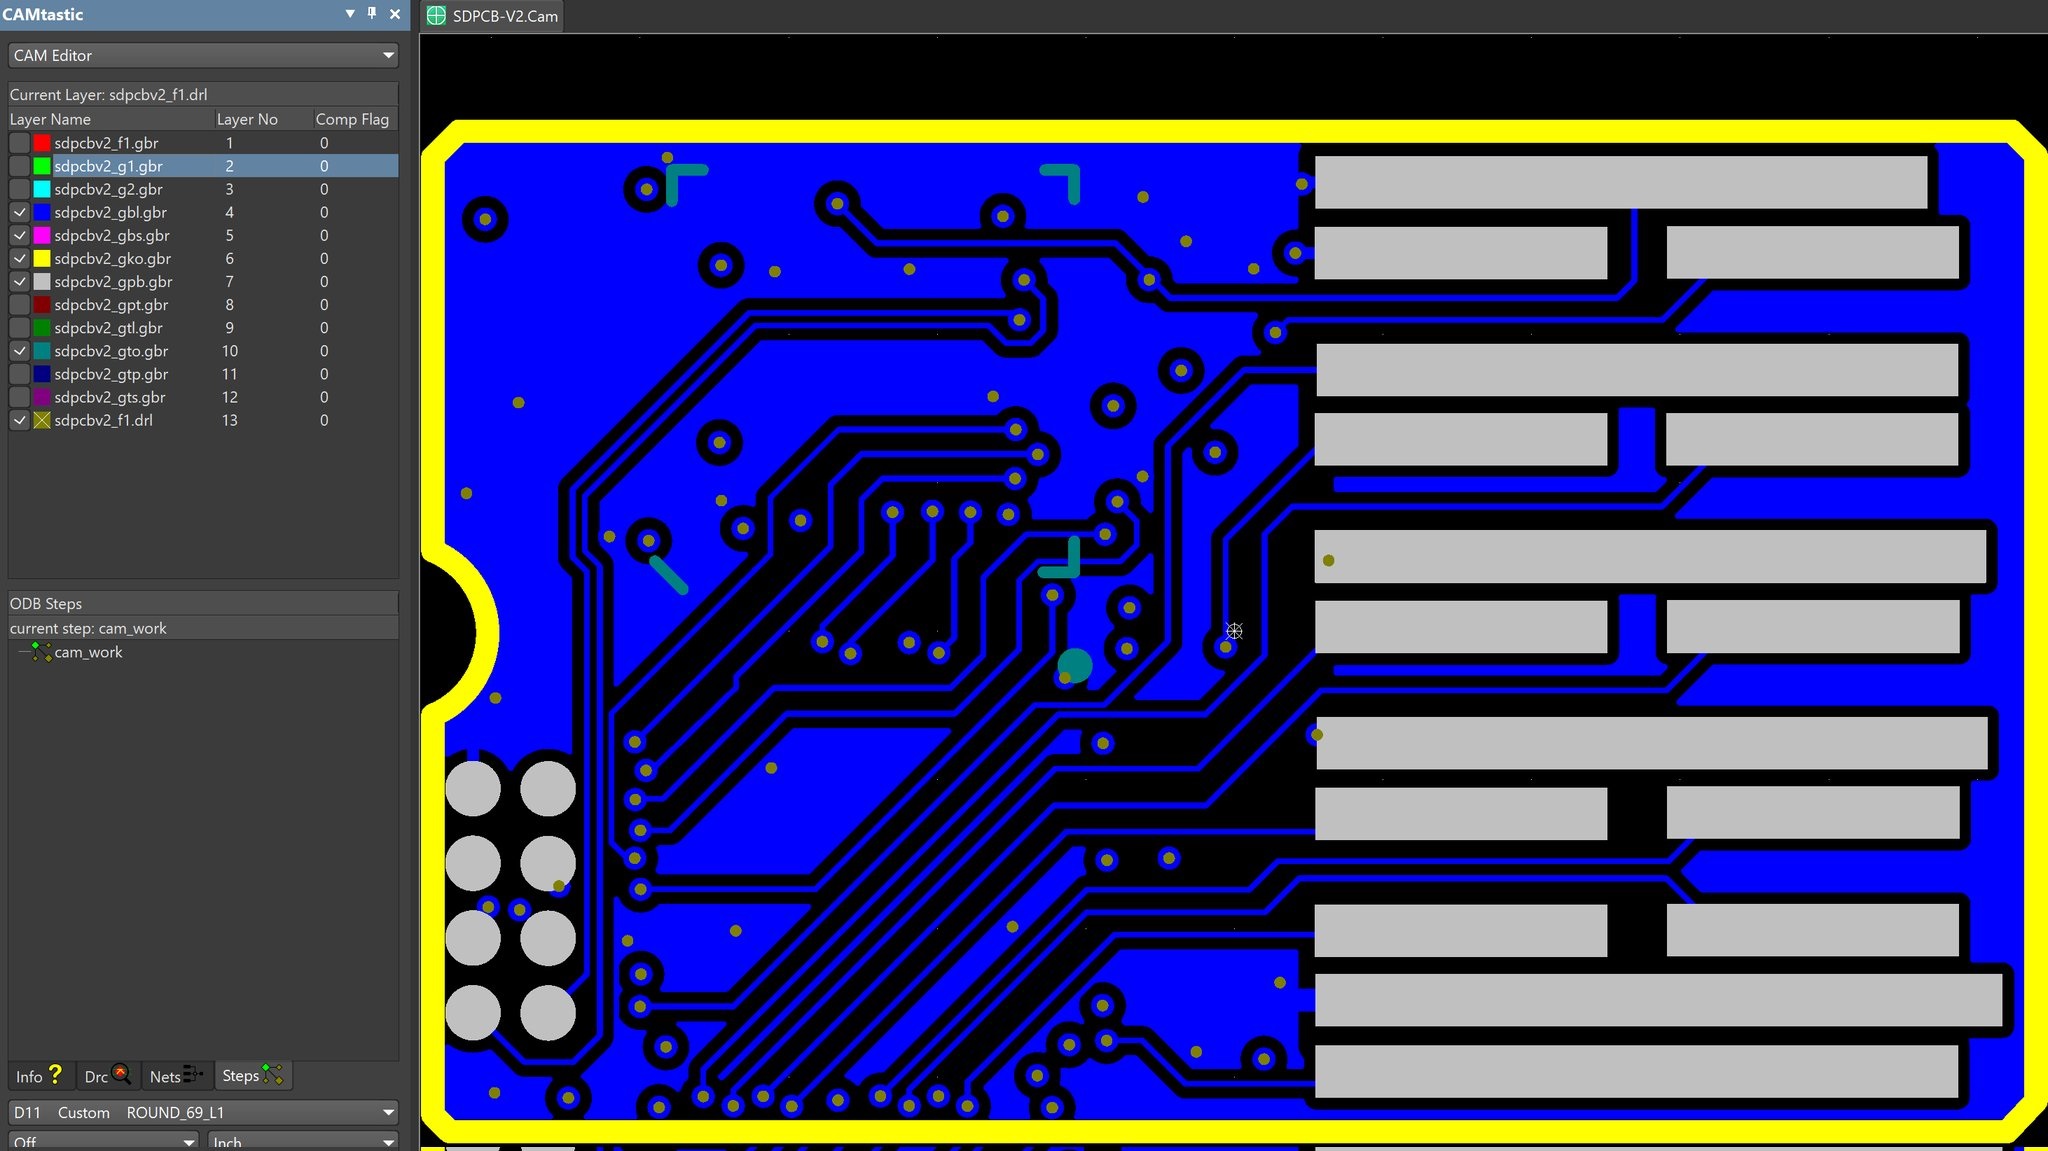Click the drill layer icon for sdpcbv2_f1.drl
The height and width of the screenshot is (1151, 2048).
click(x=42, y=421)
